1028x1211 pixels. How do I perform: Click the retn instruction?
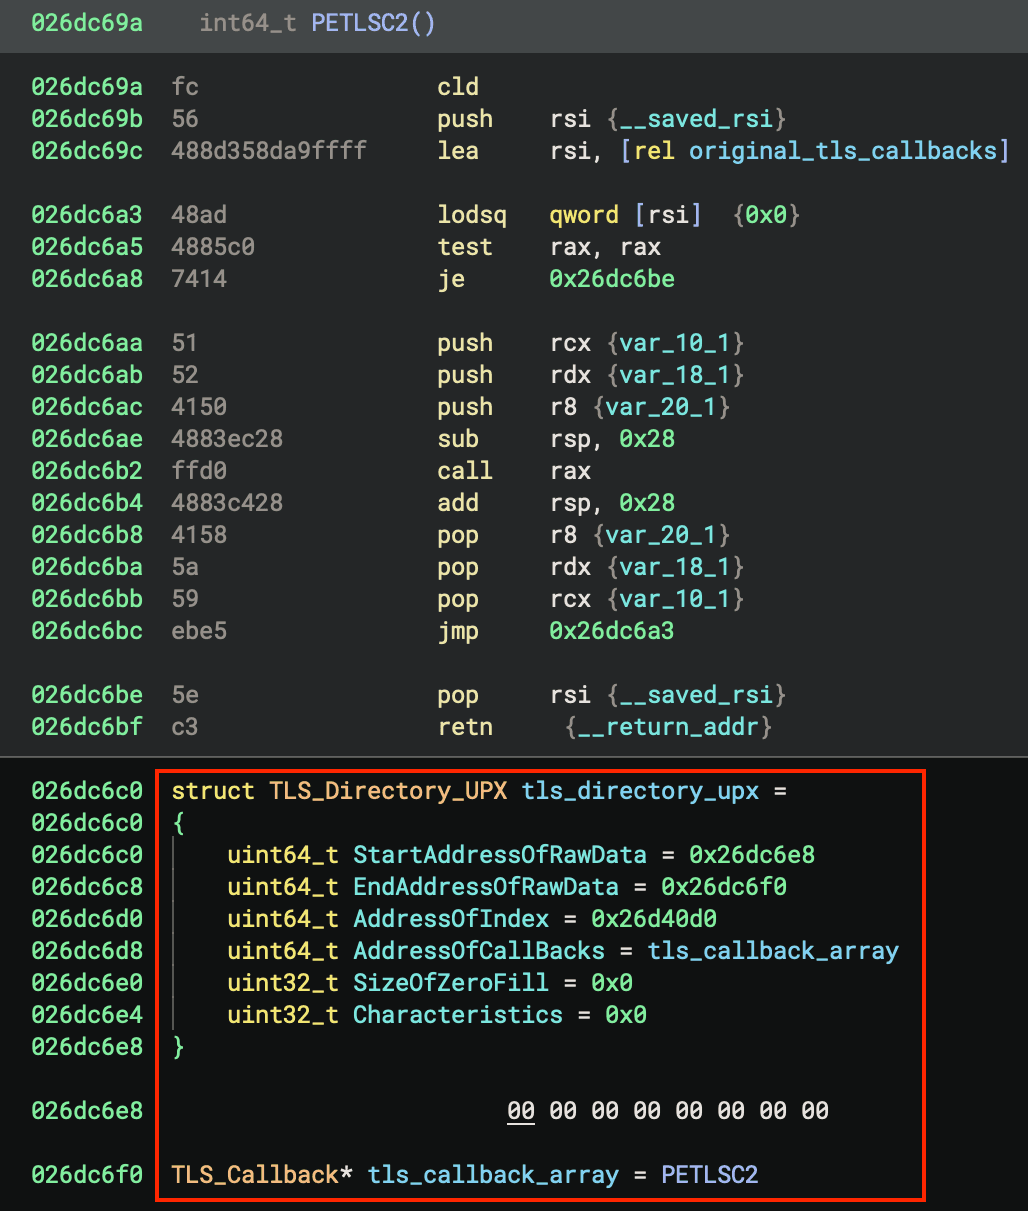tap(465, 727)
